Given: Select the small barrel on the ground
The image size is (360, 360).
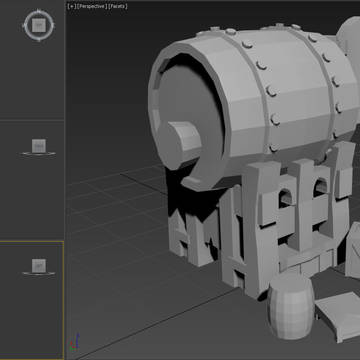Looking at the screenshot, I should [291, 306].
